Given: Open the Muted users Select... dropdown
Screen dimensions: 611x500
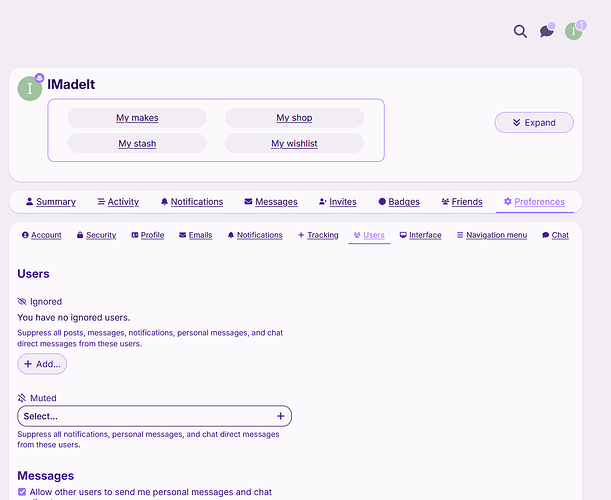Looking at the screenshot, I should [x=154, y=416].
